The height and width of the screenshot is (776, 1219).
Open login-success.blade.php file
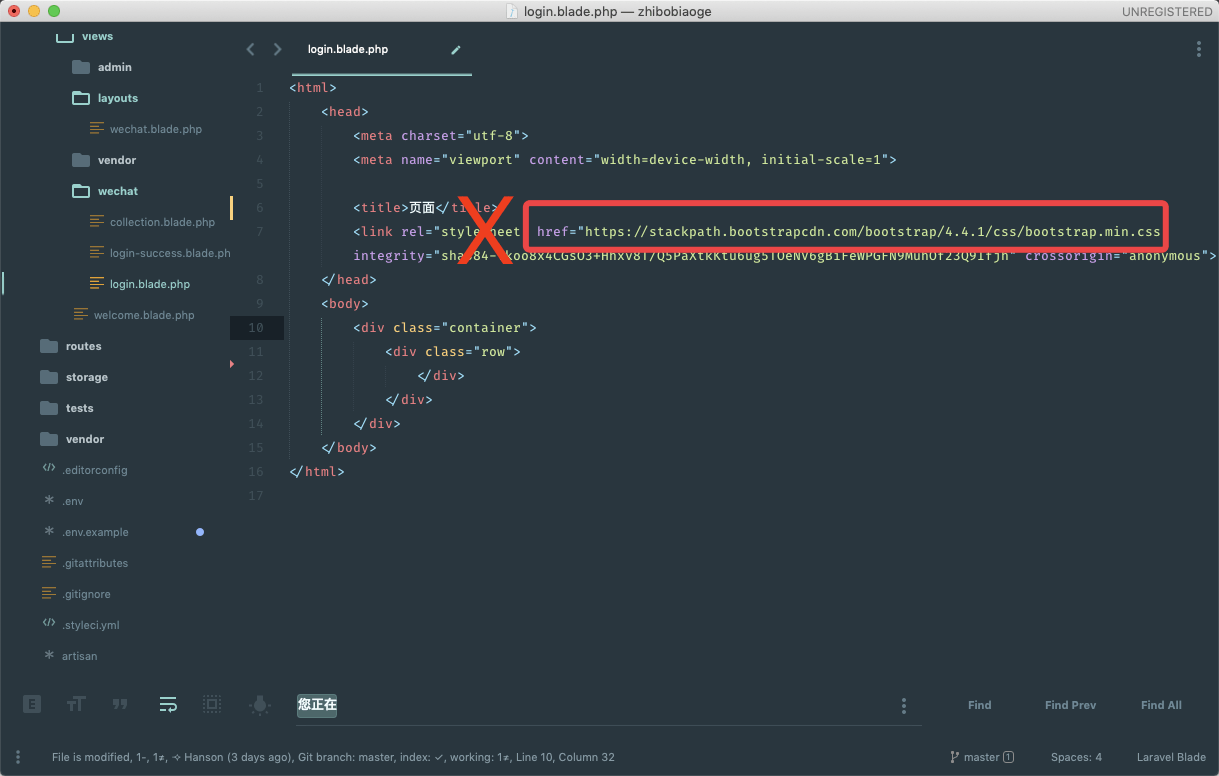point(170,253)
